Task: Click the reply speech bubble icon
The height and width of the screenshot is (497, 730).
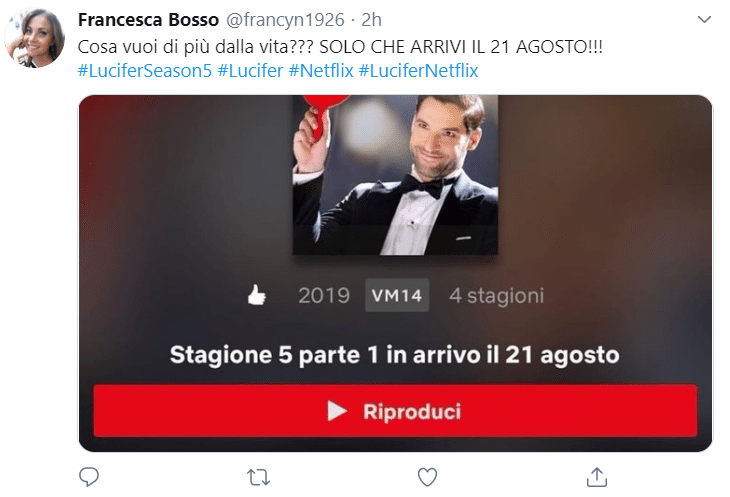Action: (89, 477)
